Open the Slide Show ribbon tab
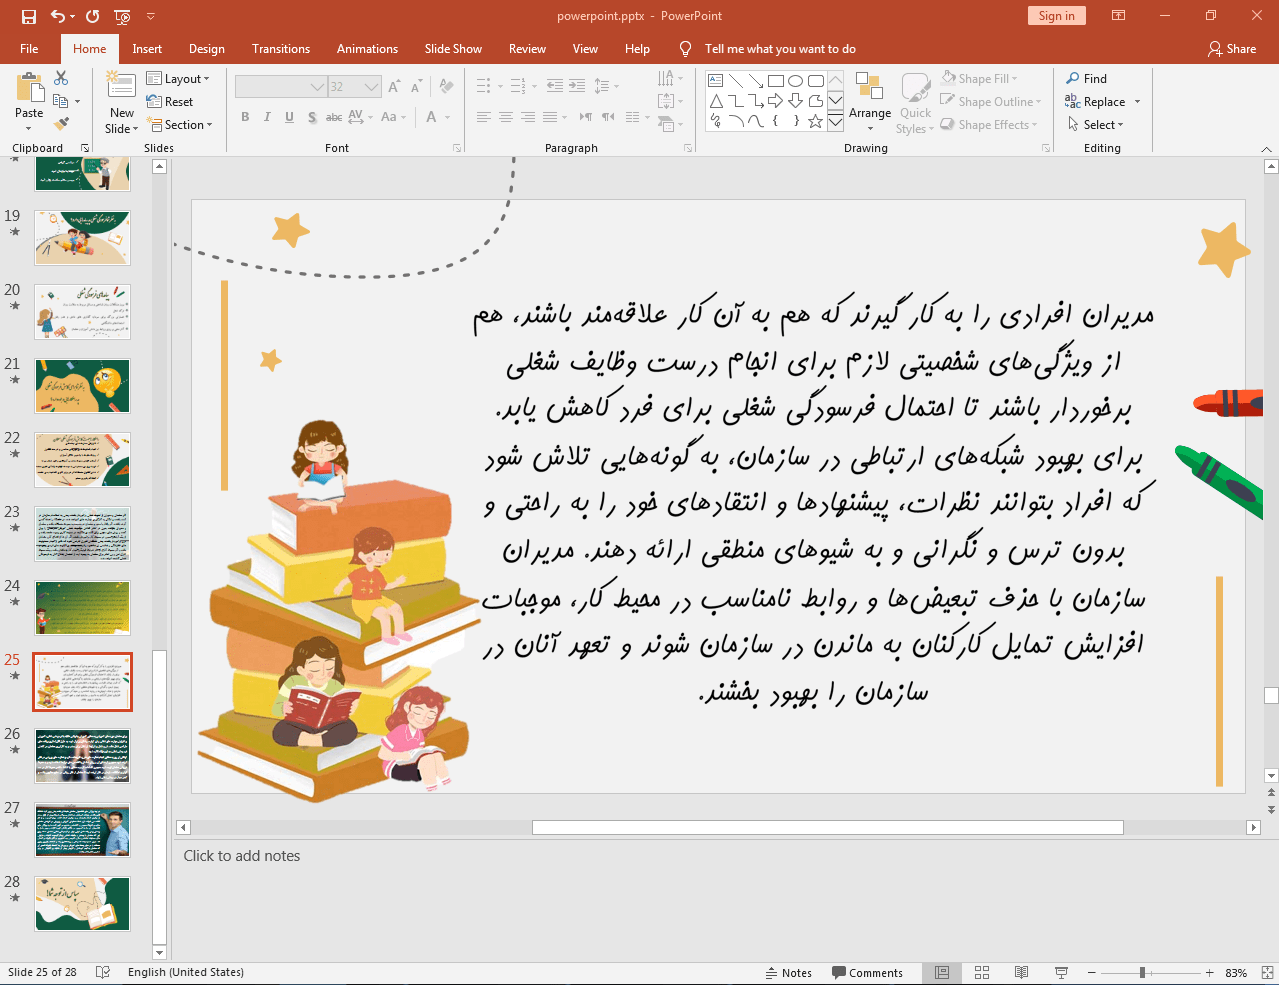The width and height of the screenshot is (1279, 985). tap(452, 48)
